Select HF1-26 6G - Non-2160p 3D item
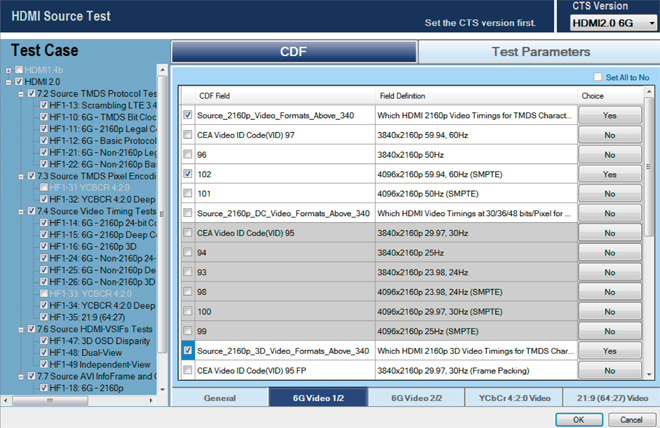Viewport: 660px width, 428px height. coord(102,282)
